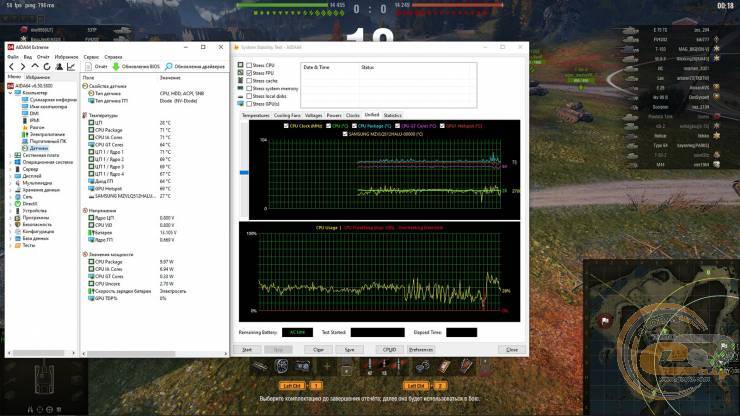Image resolution: width=740 pixels, height=416 pixels.
Task: Enable the Stress GPU(s) checkbox
Action: click(249, 103)
